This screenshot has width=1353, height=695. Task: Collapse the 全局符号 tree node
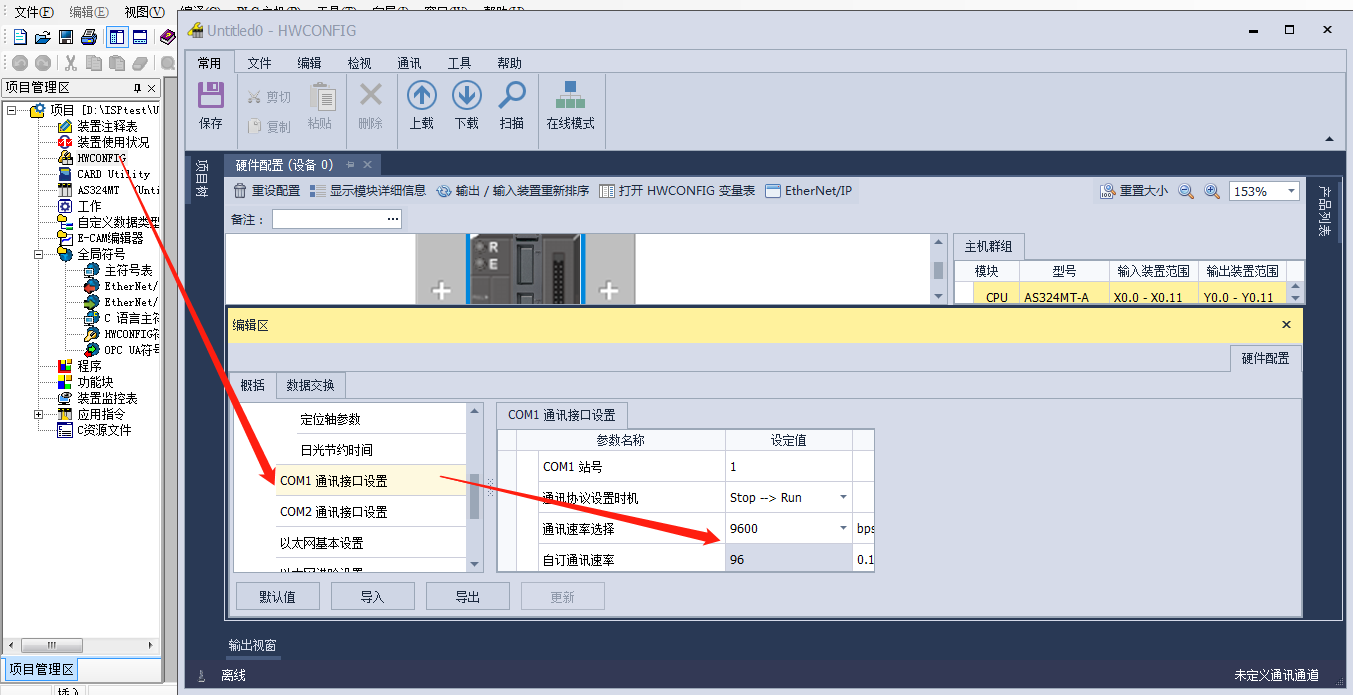[39, 254]
